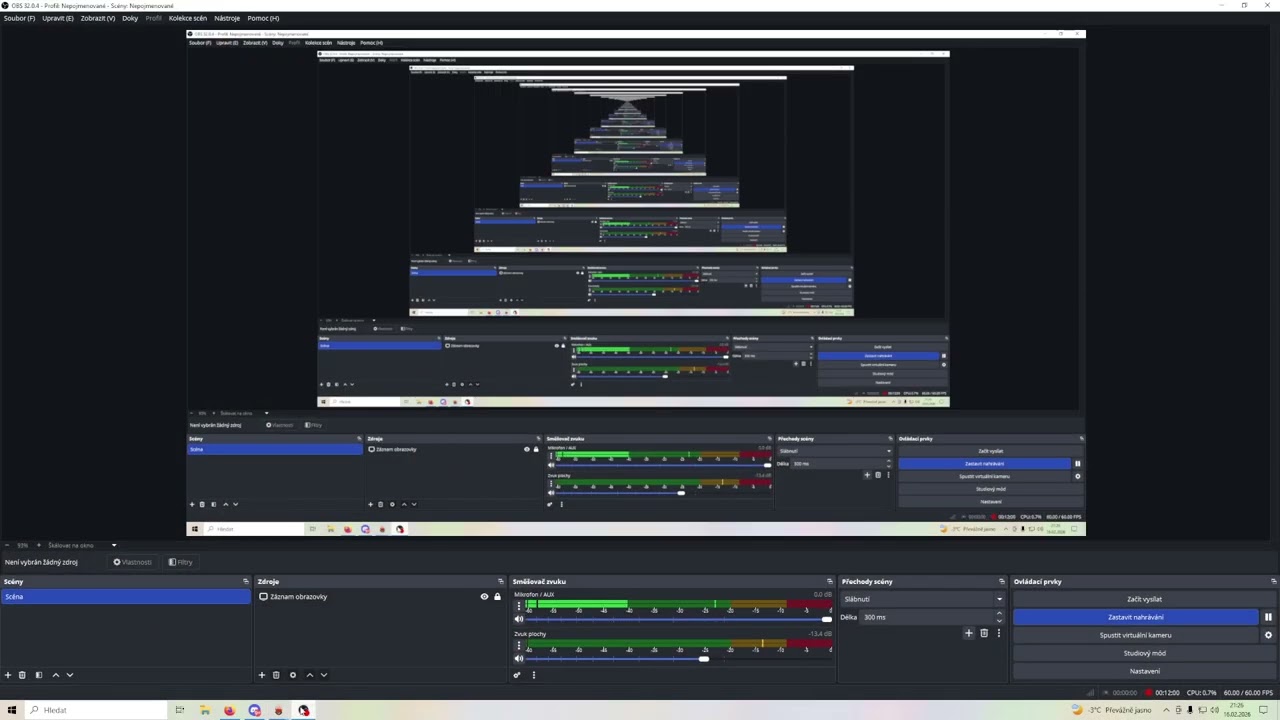Open Firefox from the taskbar
The image size is (1280, 720).
click(229, 710)
